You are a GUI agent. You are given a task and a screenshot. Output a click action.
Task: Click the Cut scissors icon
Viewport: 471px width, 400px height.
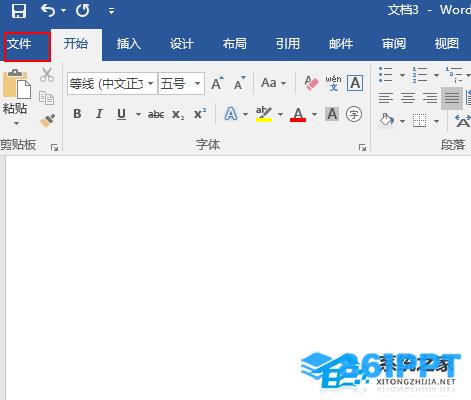[47, 75]
